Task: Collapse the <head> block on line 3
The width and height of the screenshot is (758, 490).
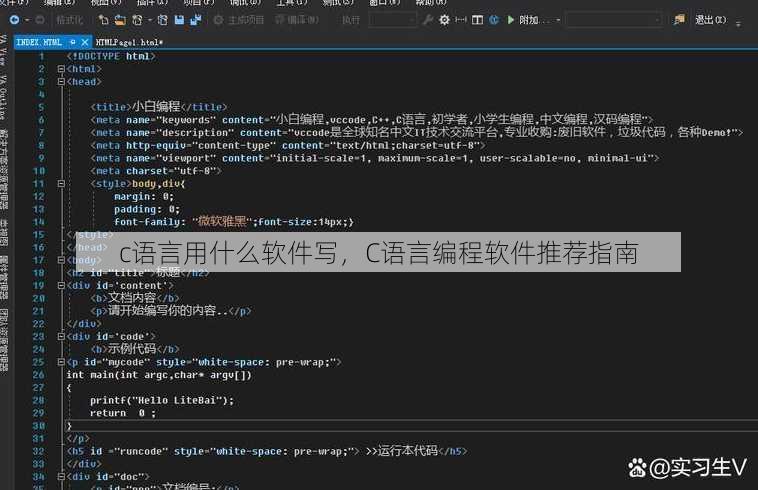Action: [x=61, y=82]
